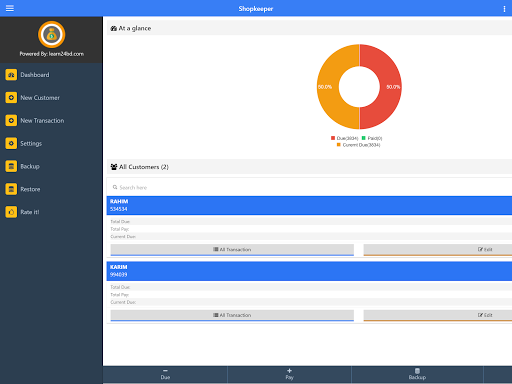Toggle the red Due legend swatch

click(x=333, y=138)
